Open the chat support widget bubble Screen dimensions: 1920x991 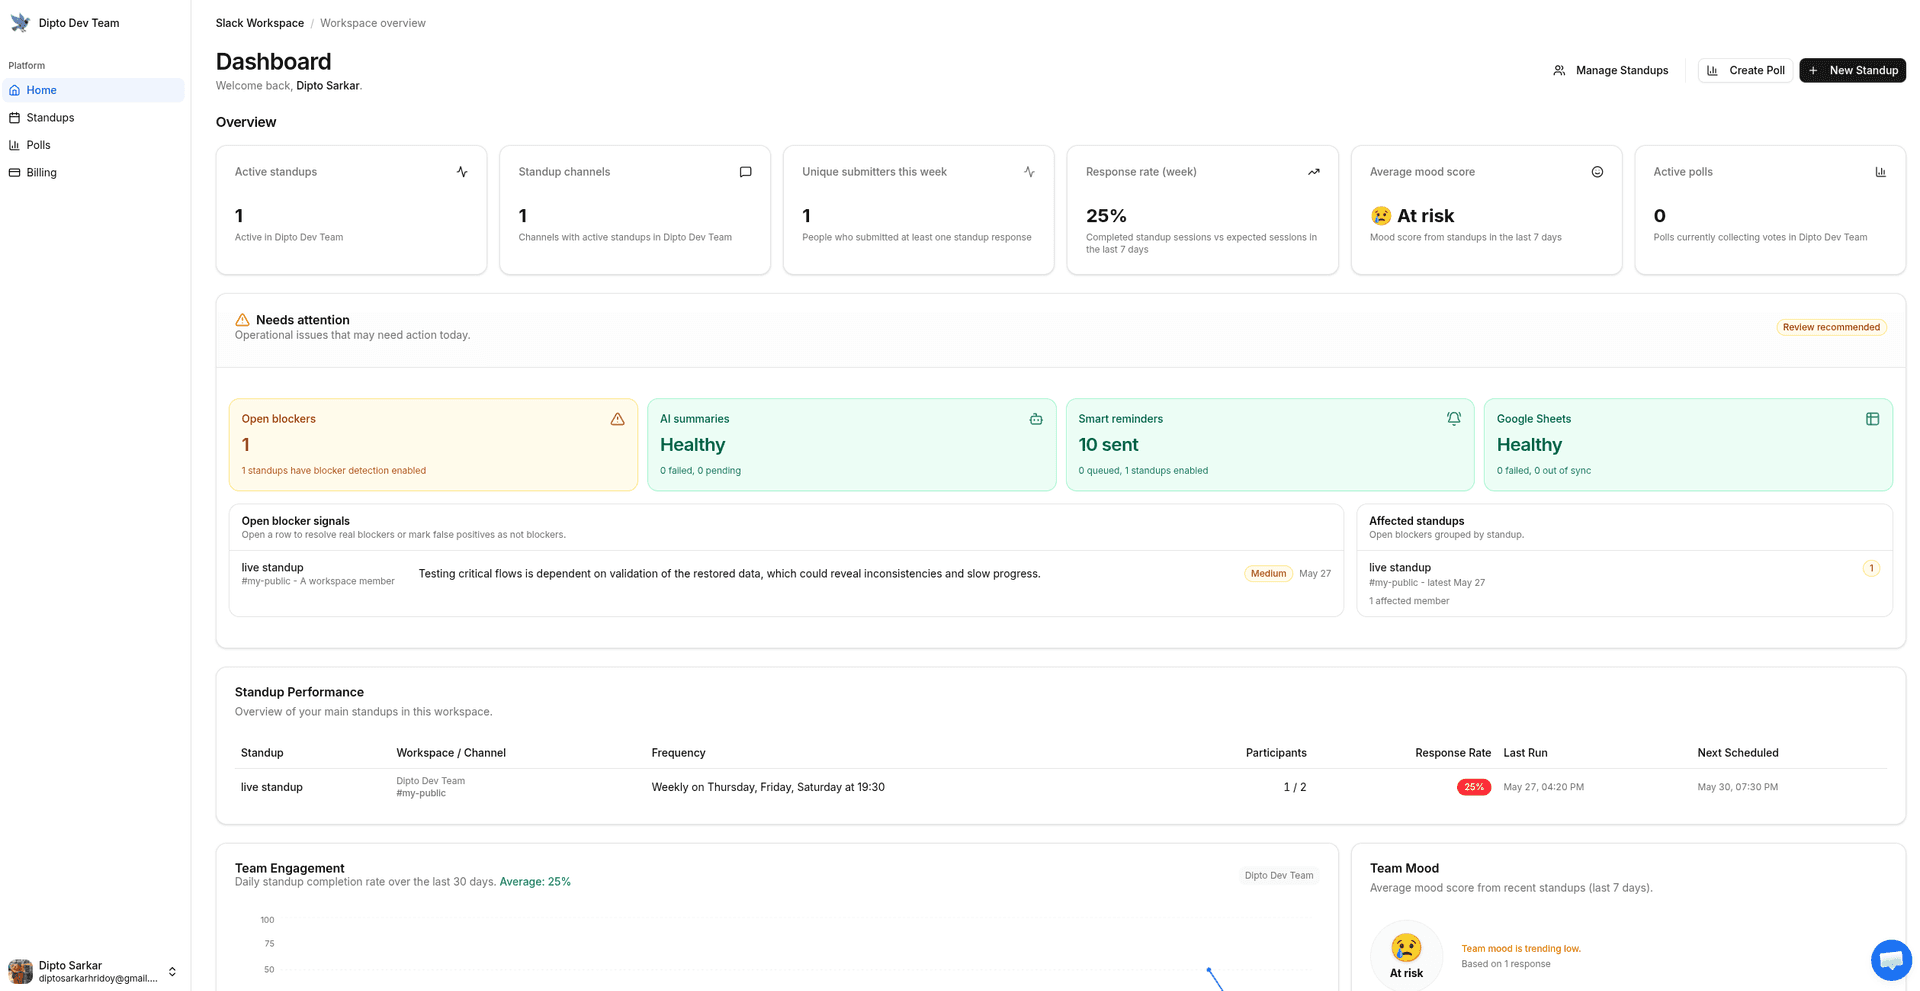tap(1891, 960)
